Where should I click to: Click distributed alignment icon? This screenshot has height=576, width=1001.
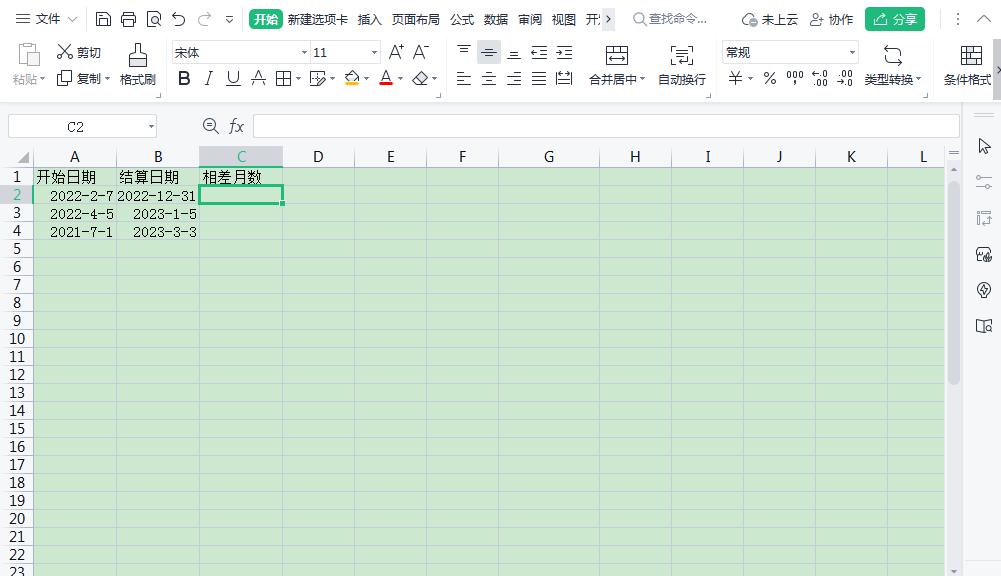[564, 79]
